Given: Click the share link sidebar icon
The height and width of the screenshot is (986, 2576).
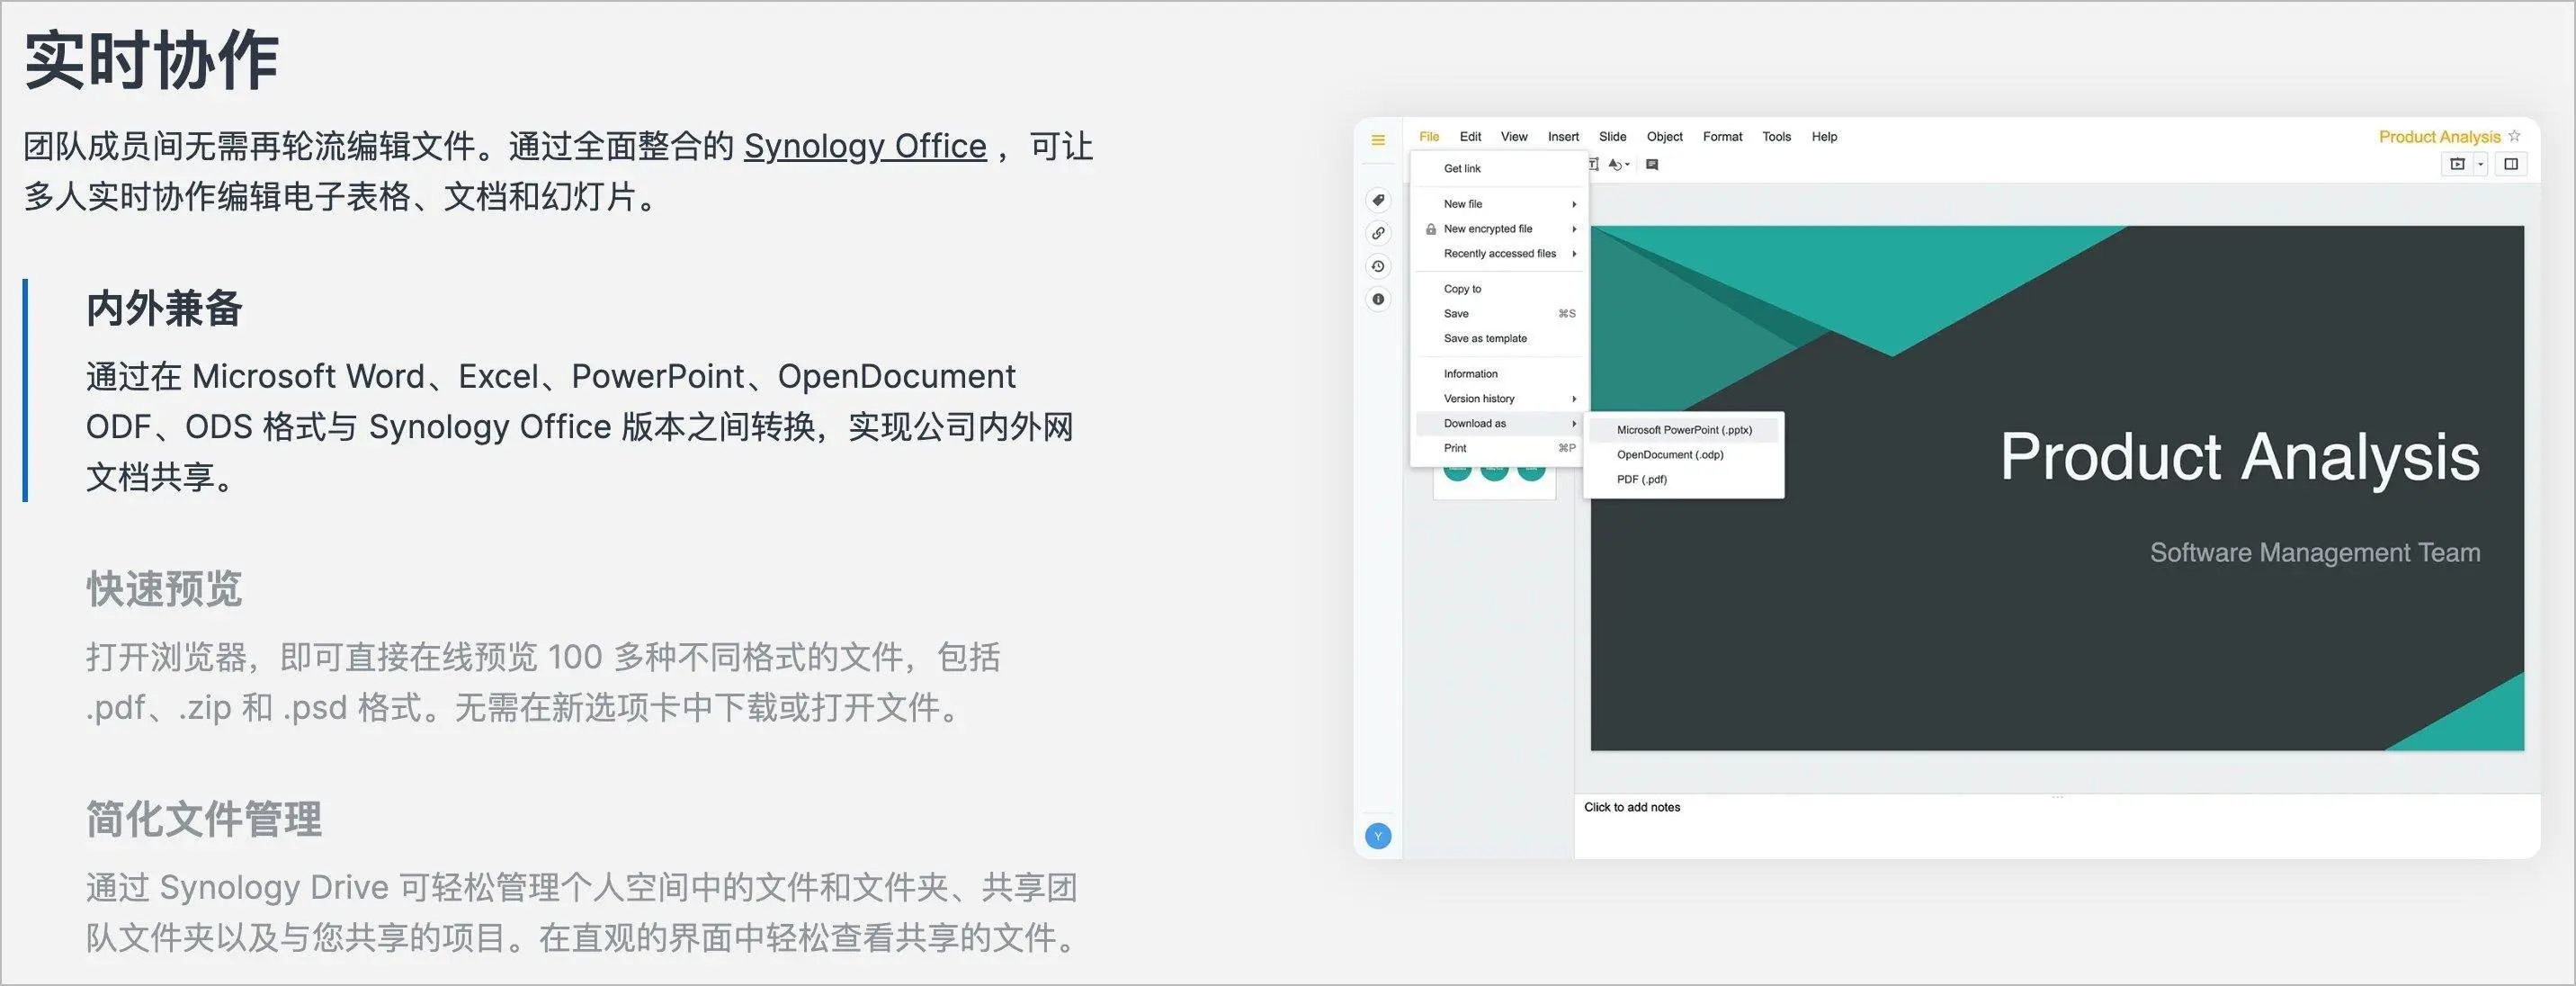Looking at the screenshot, I should click(1378, 233).
